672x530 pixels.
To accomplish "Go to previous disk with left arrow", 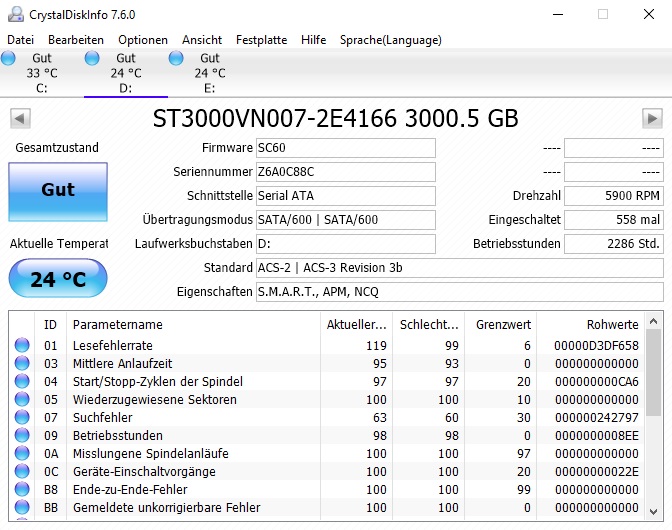I will pos(20,118).
